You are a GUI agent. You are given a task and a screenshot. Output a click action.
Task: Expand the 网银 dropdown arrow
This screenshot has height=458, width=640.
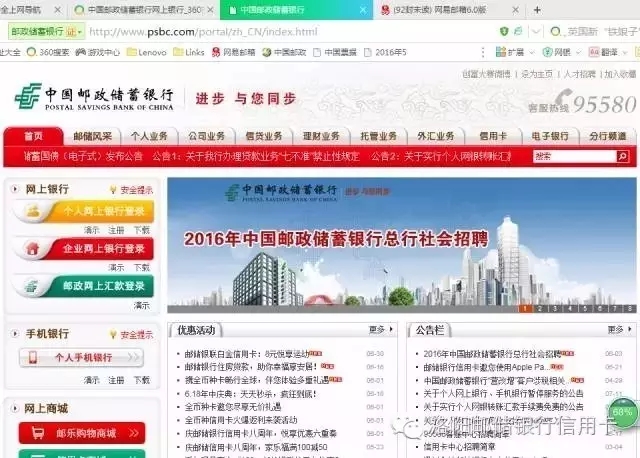pyautogui.click(x=578, y=52)
